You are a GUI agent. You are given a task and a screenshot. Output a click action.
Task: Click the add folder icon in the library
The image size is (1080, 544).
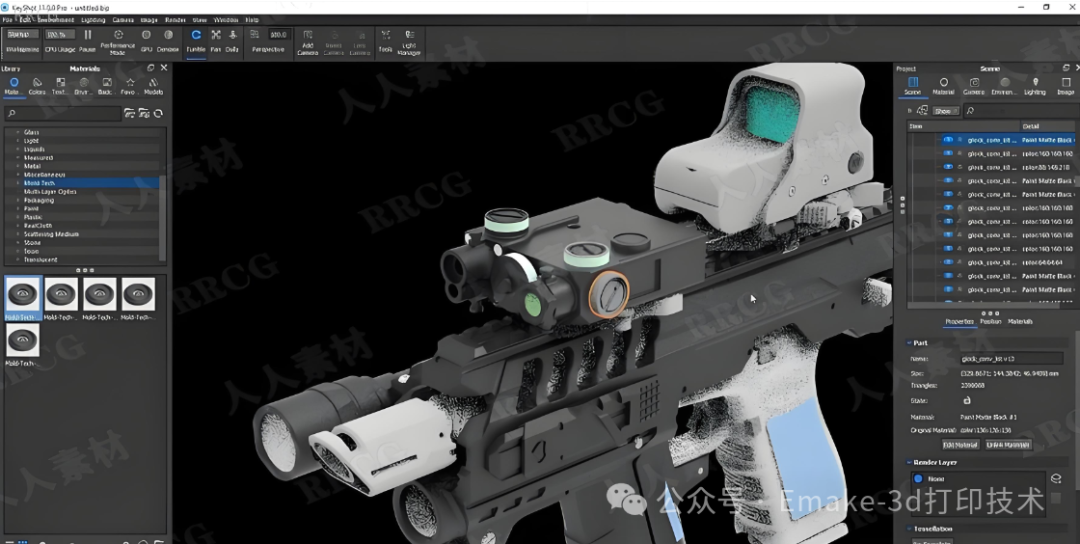(129, 113)
